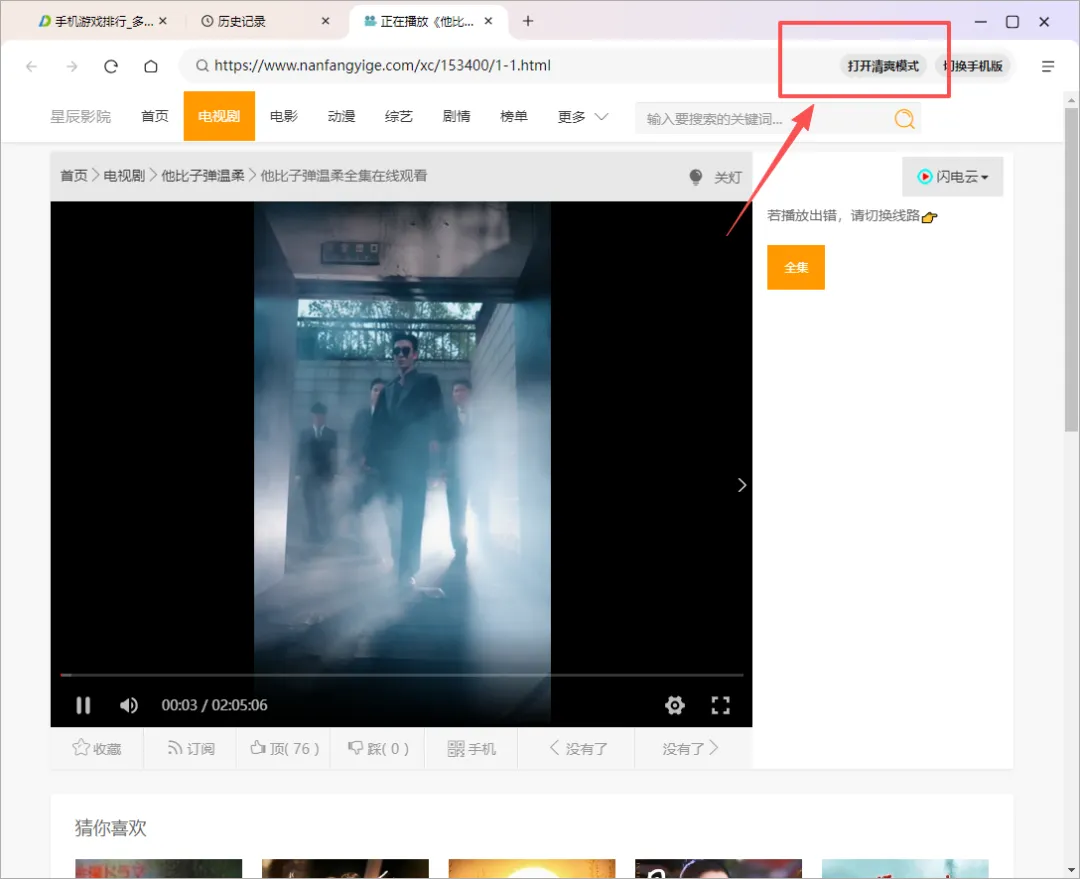This screenshot has height=879, width=1080.
Task: Seek on the video progress bar
Action: pos(402,675)
